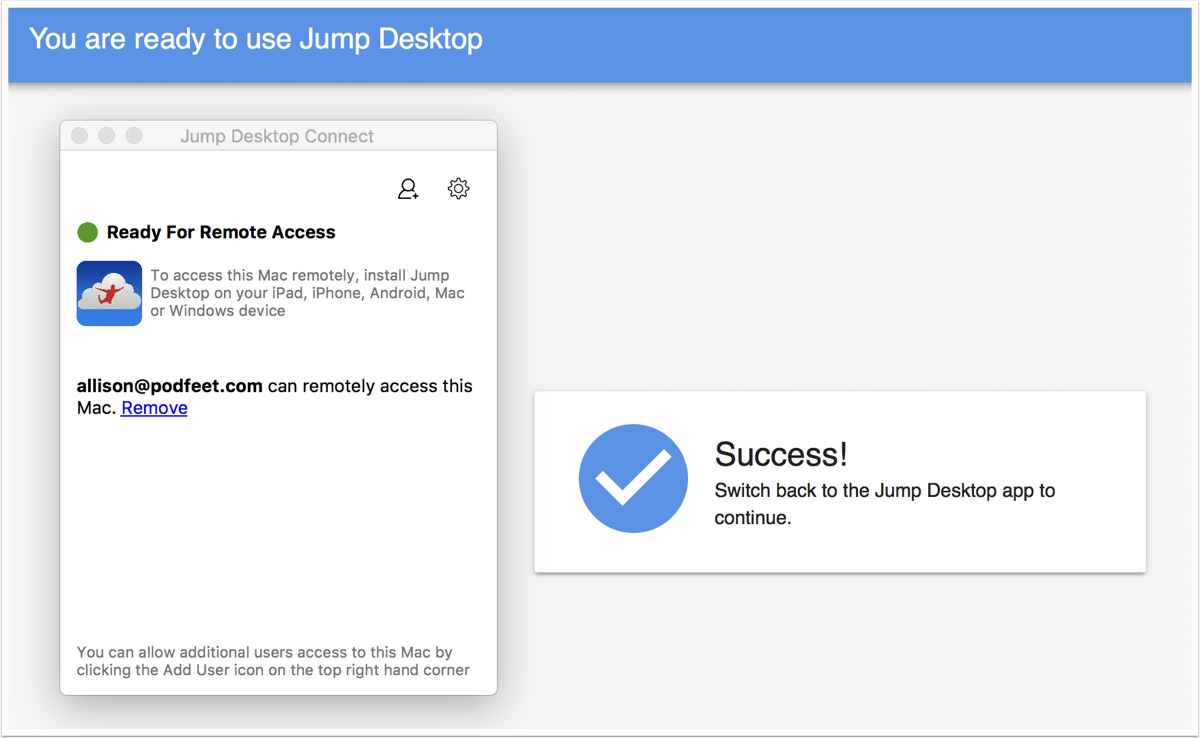This screenshot has width=1200, height=738.
Task: Maximize the Jump Desktop Connect window
Action: [x=134, y=136]
